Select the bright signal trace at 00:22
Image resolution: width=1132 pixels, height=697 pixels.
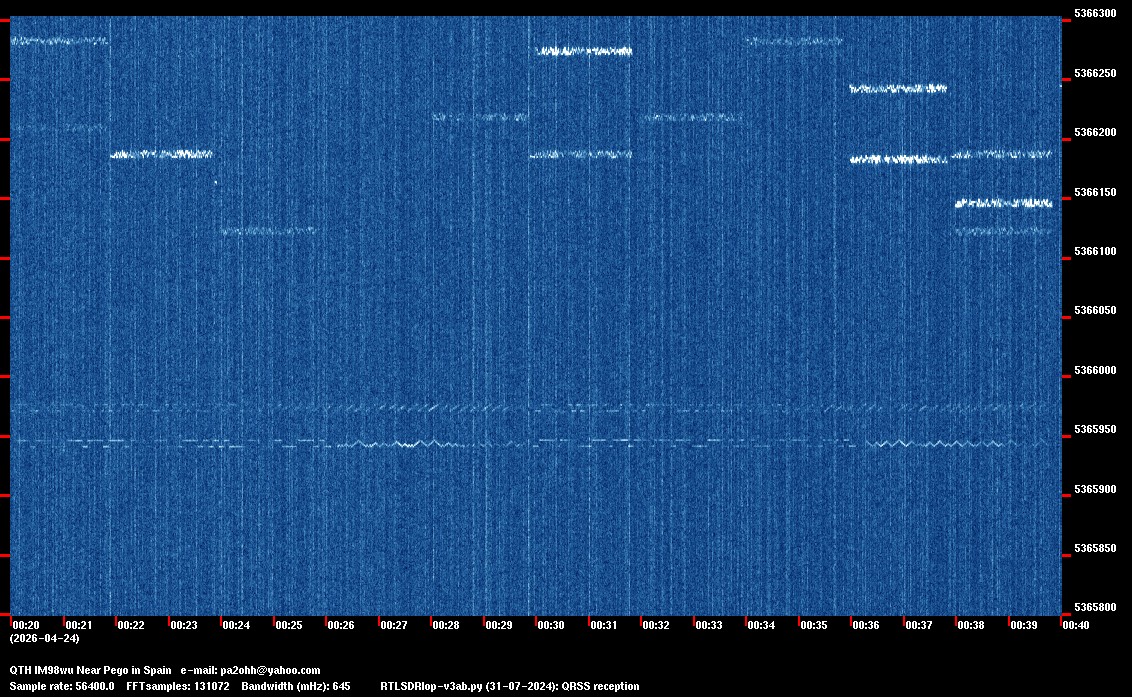[161, 154]
